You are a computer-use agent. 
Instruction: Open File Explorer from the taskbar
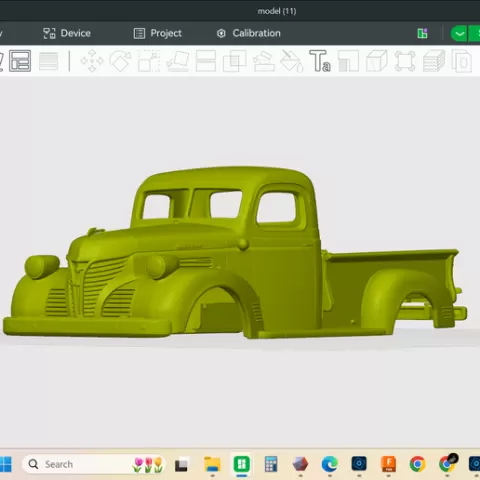212,464
